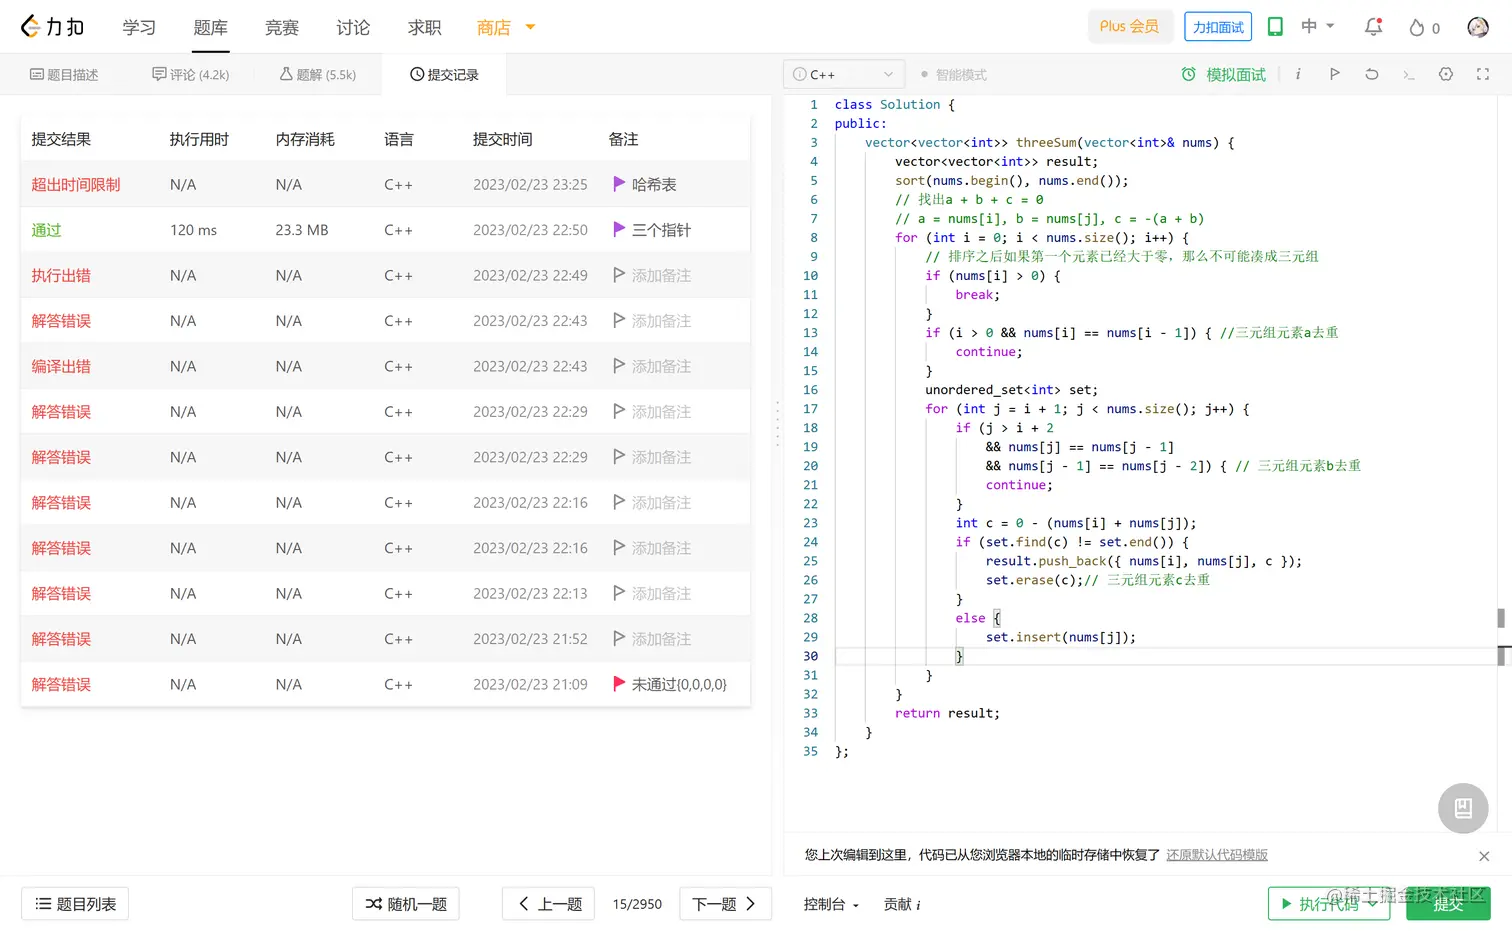
Task: Switch to the 题解 (5.5k) tab
Action: (317, 74)
